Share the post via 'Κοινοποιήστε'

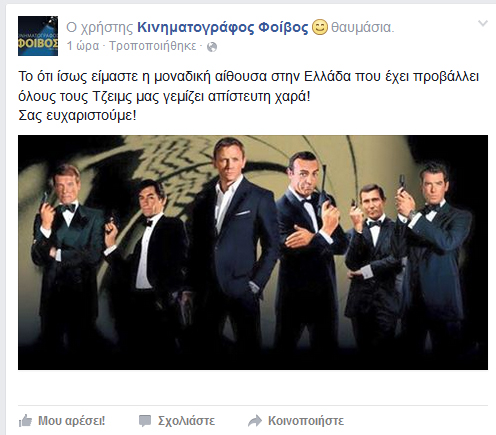(x=306, y=421)
